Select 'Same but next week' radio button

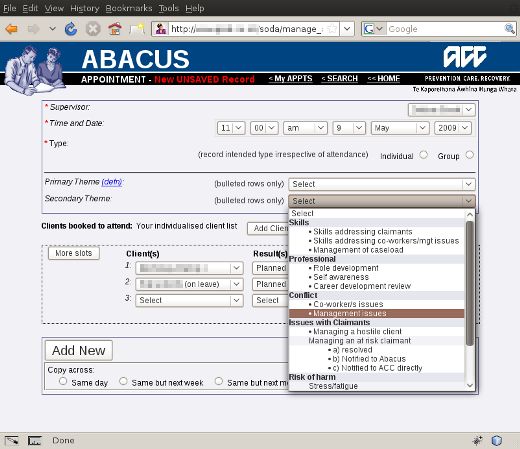click(x=123, y=381)
